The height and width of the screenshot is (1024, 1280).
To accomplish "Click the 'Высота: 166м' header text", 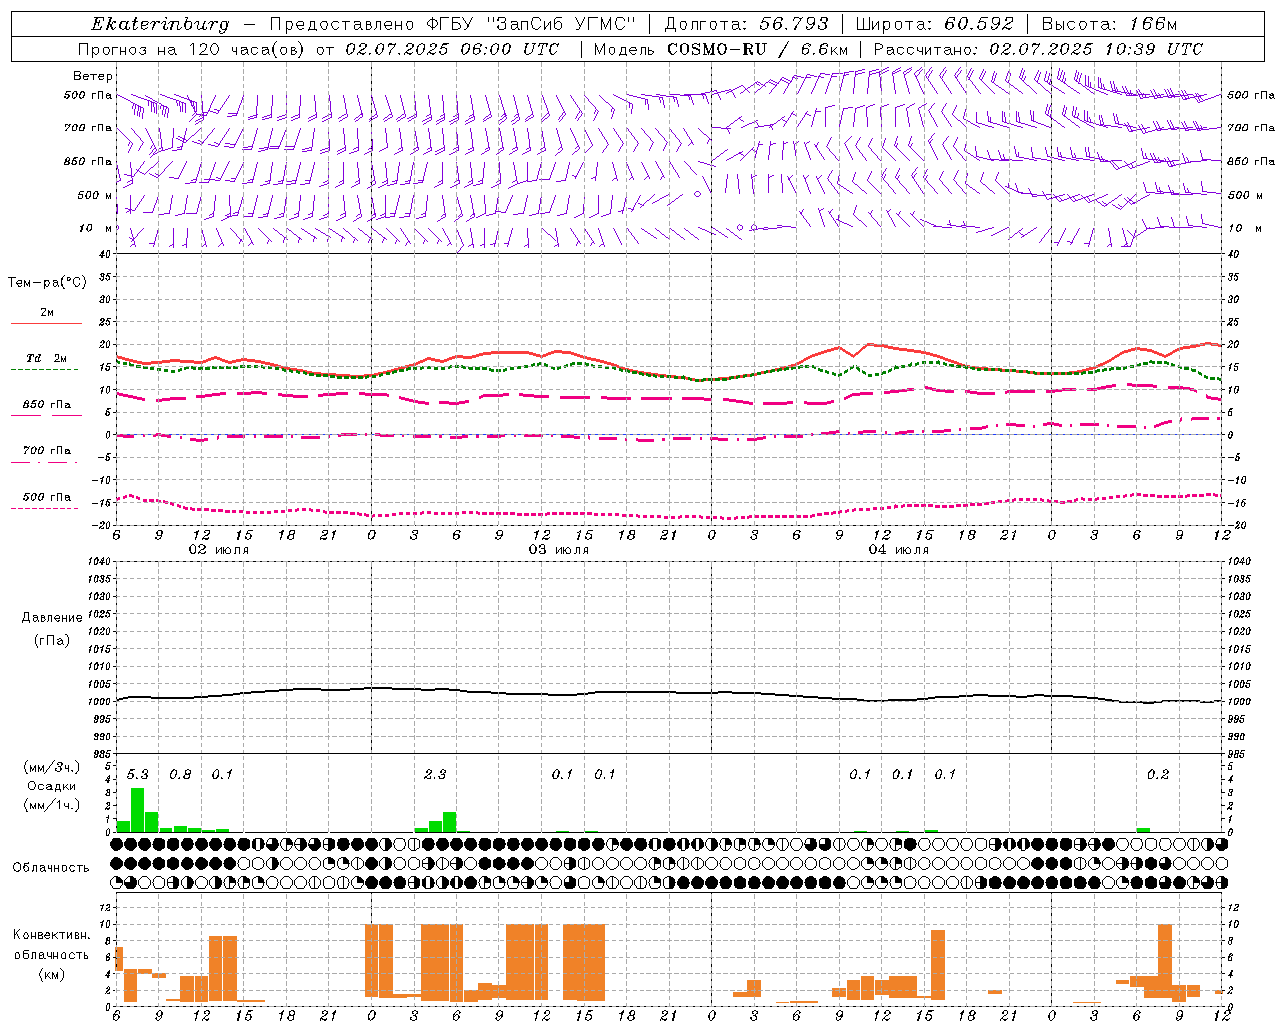I will tap(1109, 24).
